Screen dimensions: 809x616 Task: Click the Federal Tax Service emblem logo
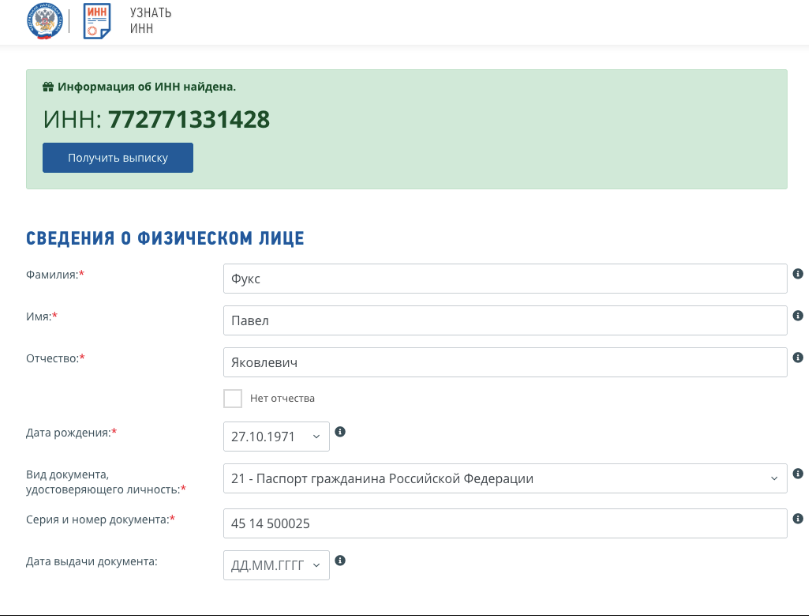click(45, 20)
